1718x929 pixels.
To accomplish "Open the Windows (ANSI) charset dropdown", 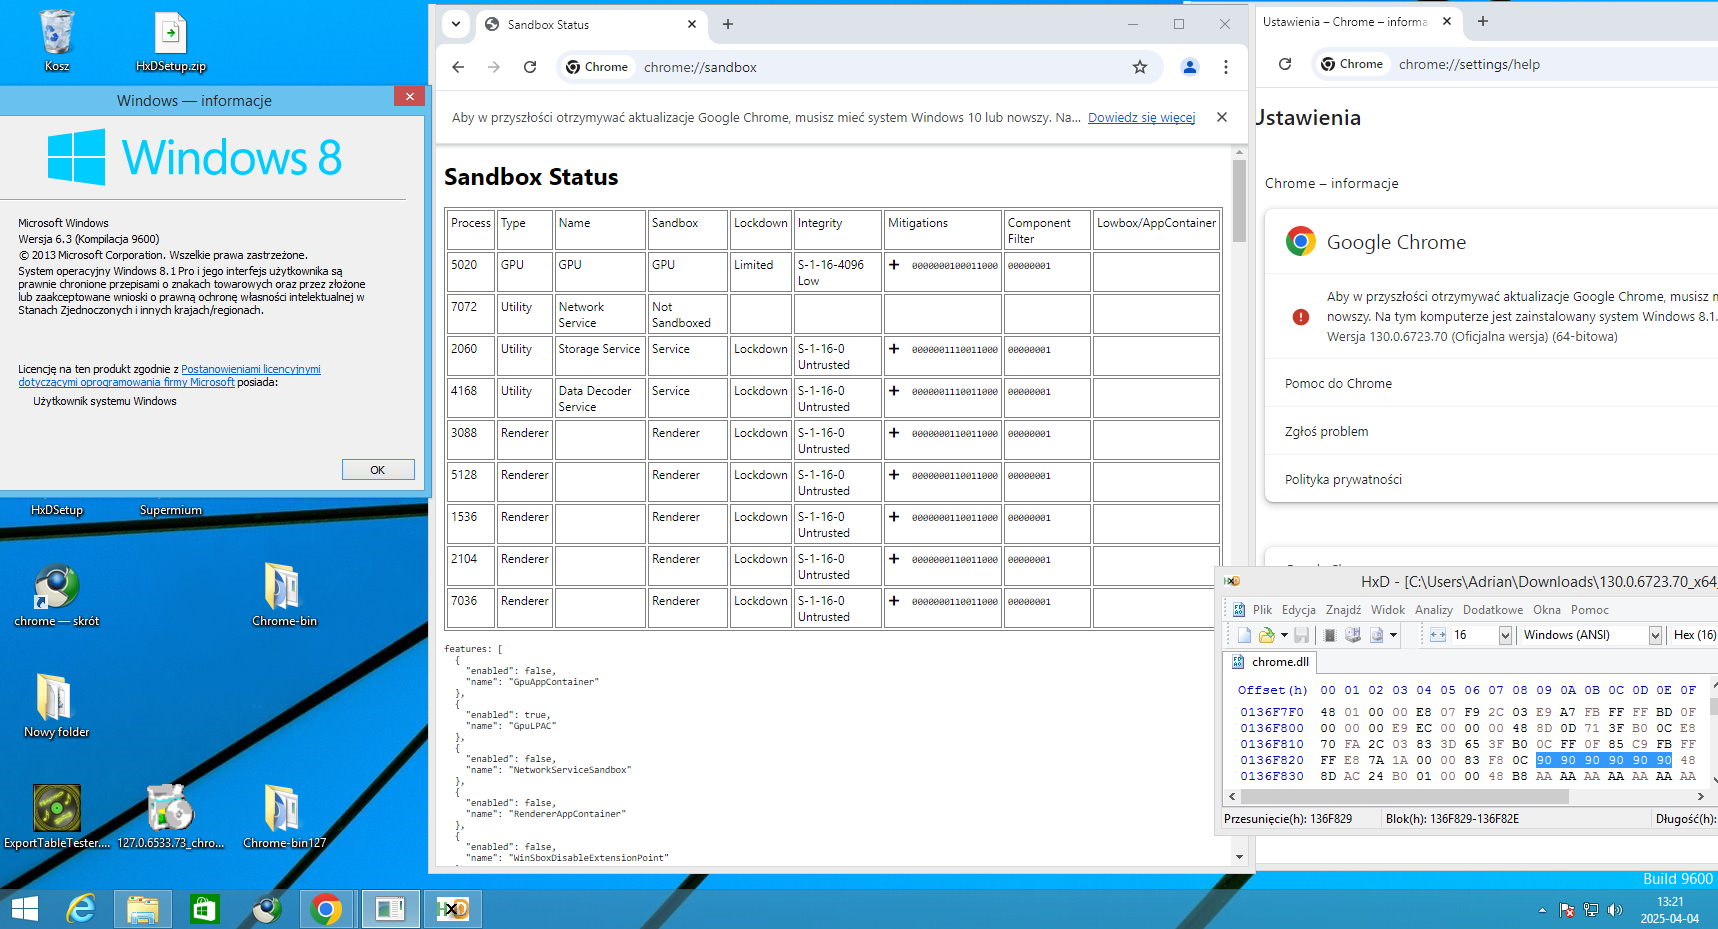I will pos(1655,636).
